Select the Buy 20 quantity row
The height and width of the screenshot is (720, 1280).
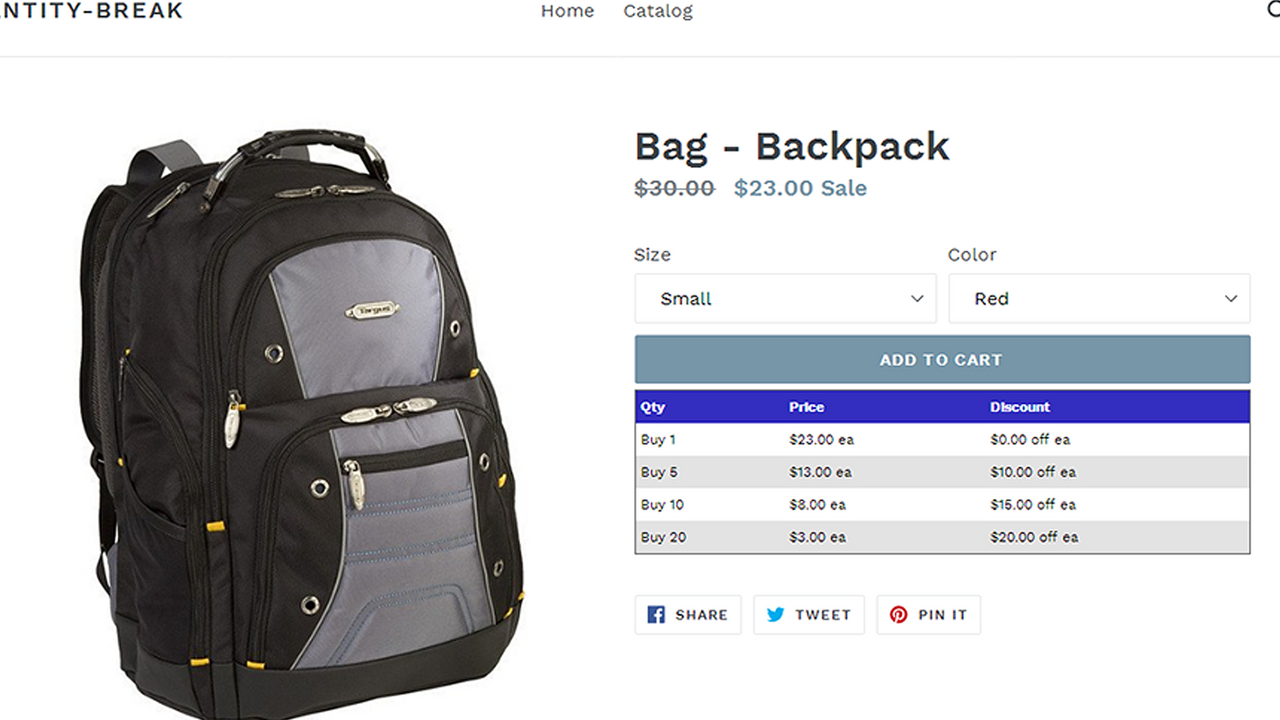pos(942,537)
